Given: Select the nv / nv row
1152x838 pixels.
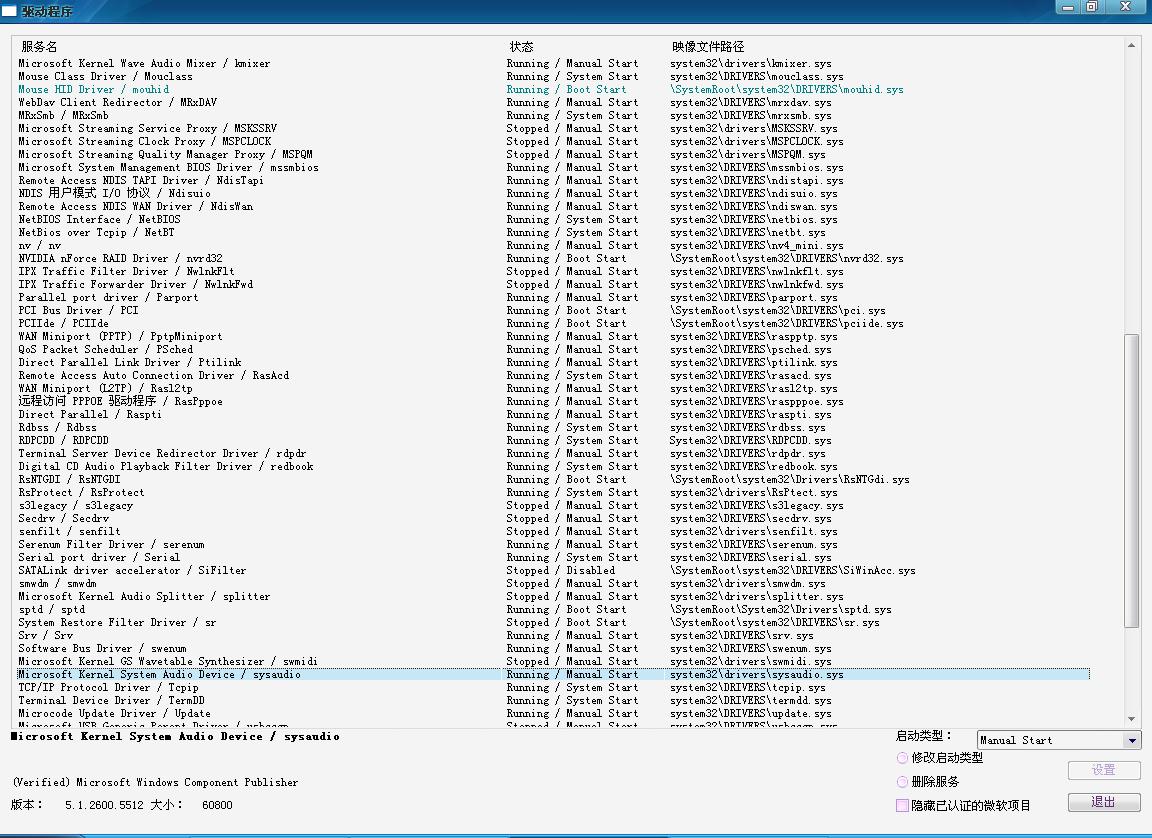Looking at the screenshot, I should pyautogui.click(x=553, y=245).
